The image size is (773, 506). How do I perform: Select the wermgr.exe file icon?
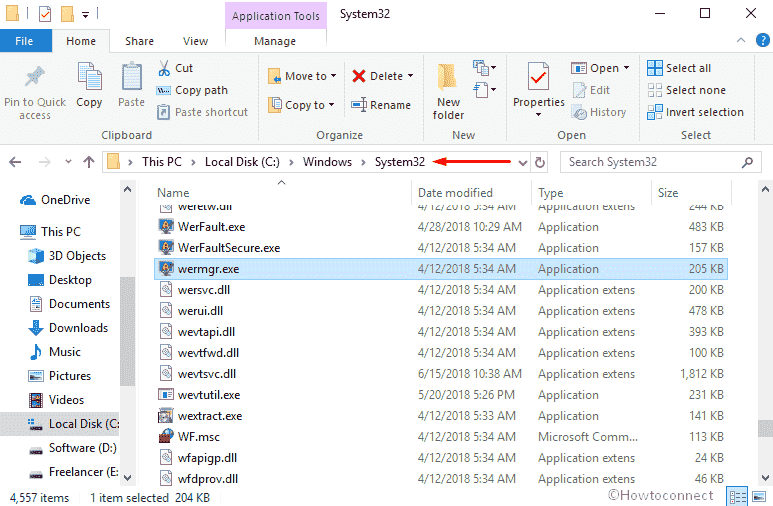click(166, 269)
